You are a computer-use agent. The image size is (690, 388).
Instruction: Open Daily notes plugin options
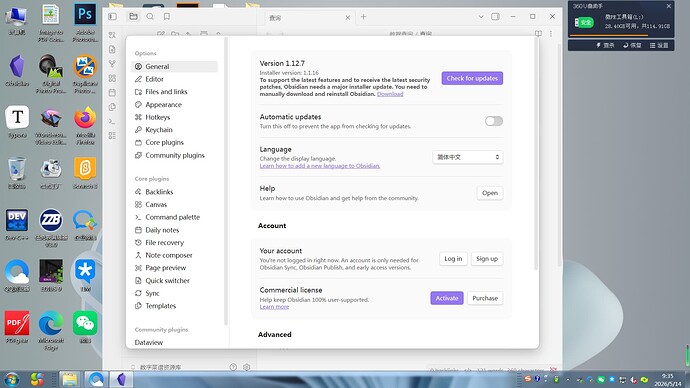point(174,230)
